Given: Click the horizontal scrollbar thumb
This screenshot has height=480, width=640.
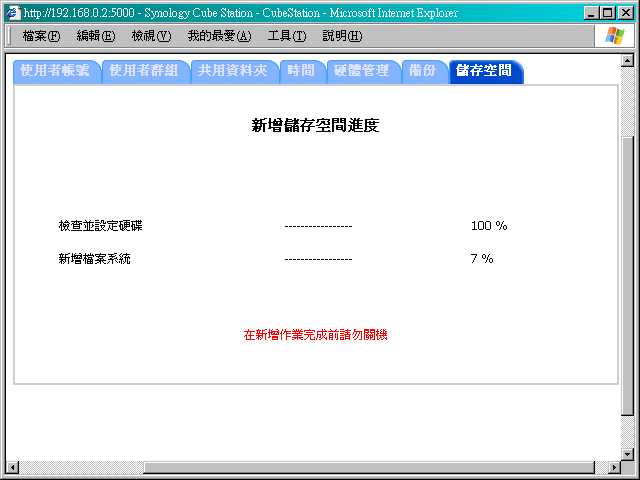Looking at the screenshot, I should point(369,467).
